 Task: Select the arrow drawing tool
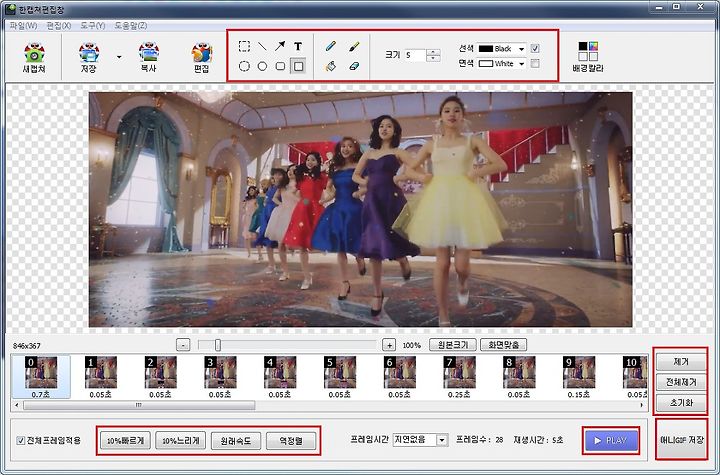coord(280,46)
